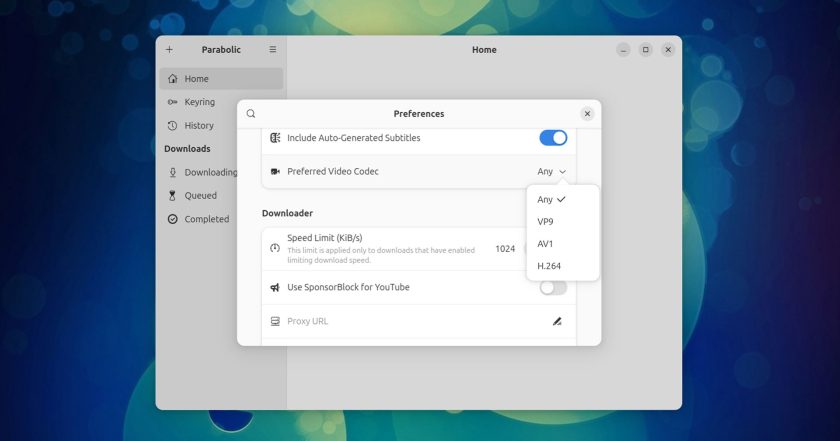The width and height of the screenshot is (840, 441).
Task: Click the speed limit value 1024
Action: 505,249
